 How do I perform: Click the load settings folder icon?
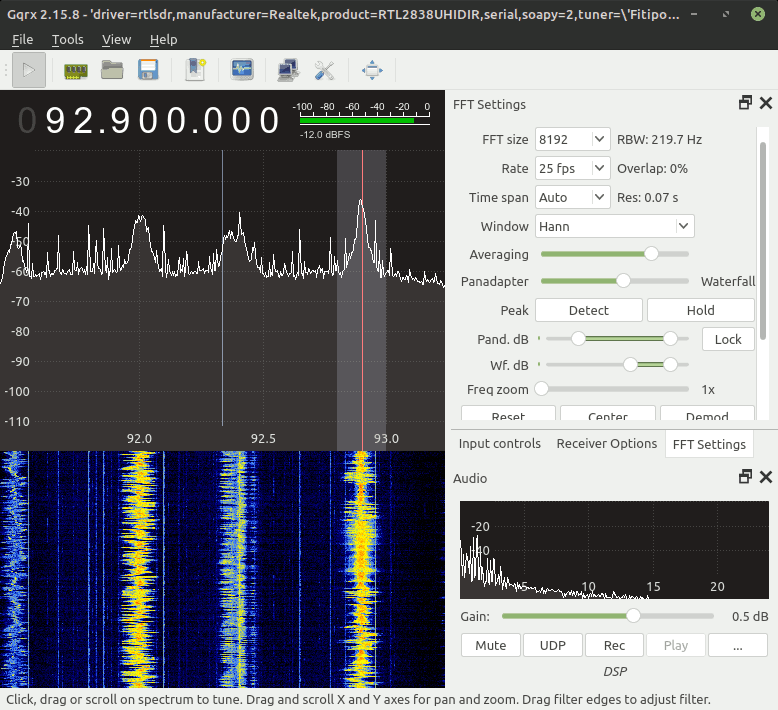click(x=112, y=70)
